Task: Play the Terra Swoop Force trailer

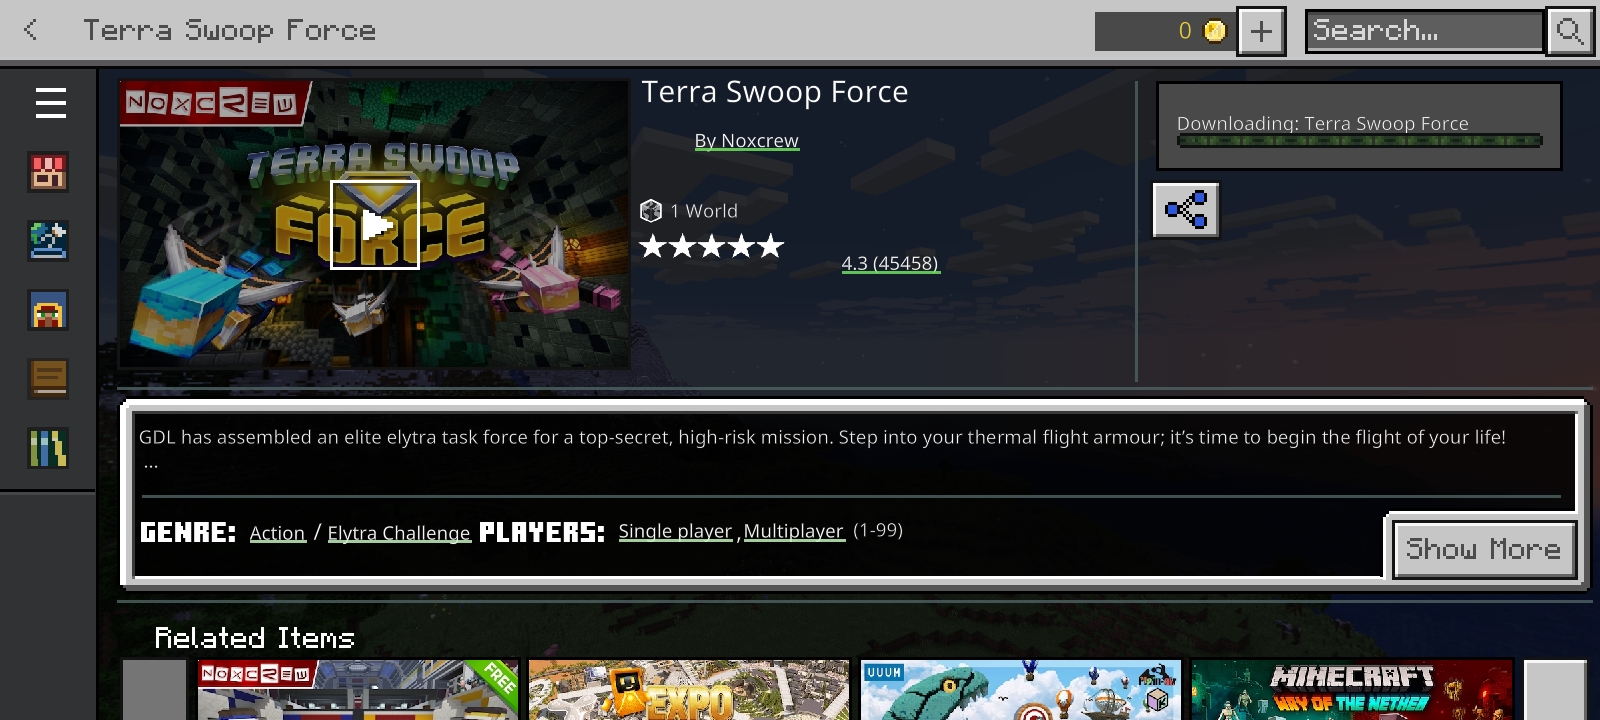Action: point(375,225)
